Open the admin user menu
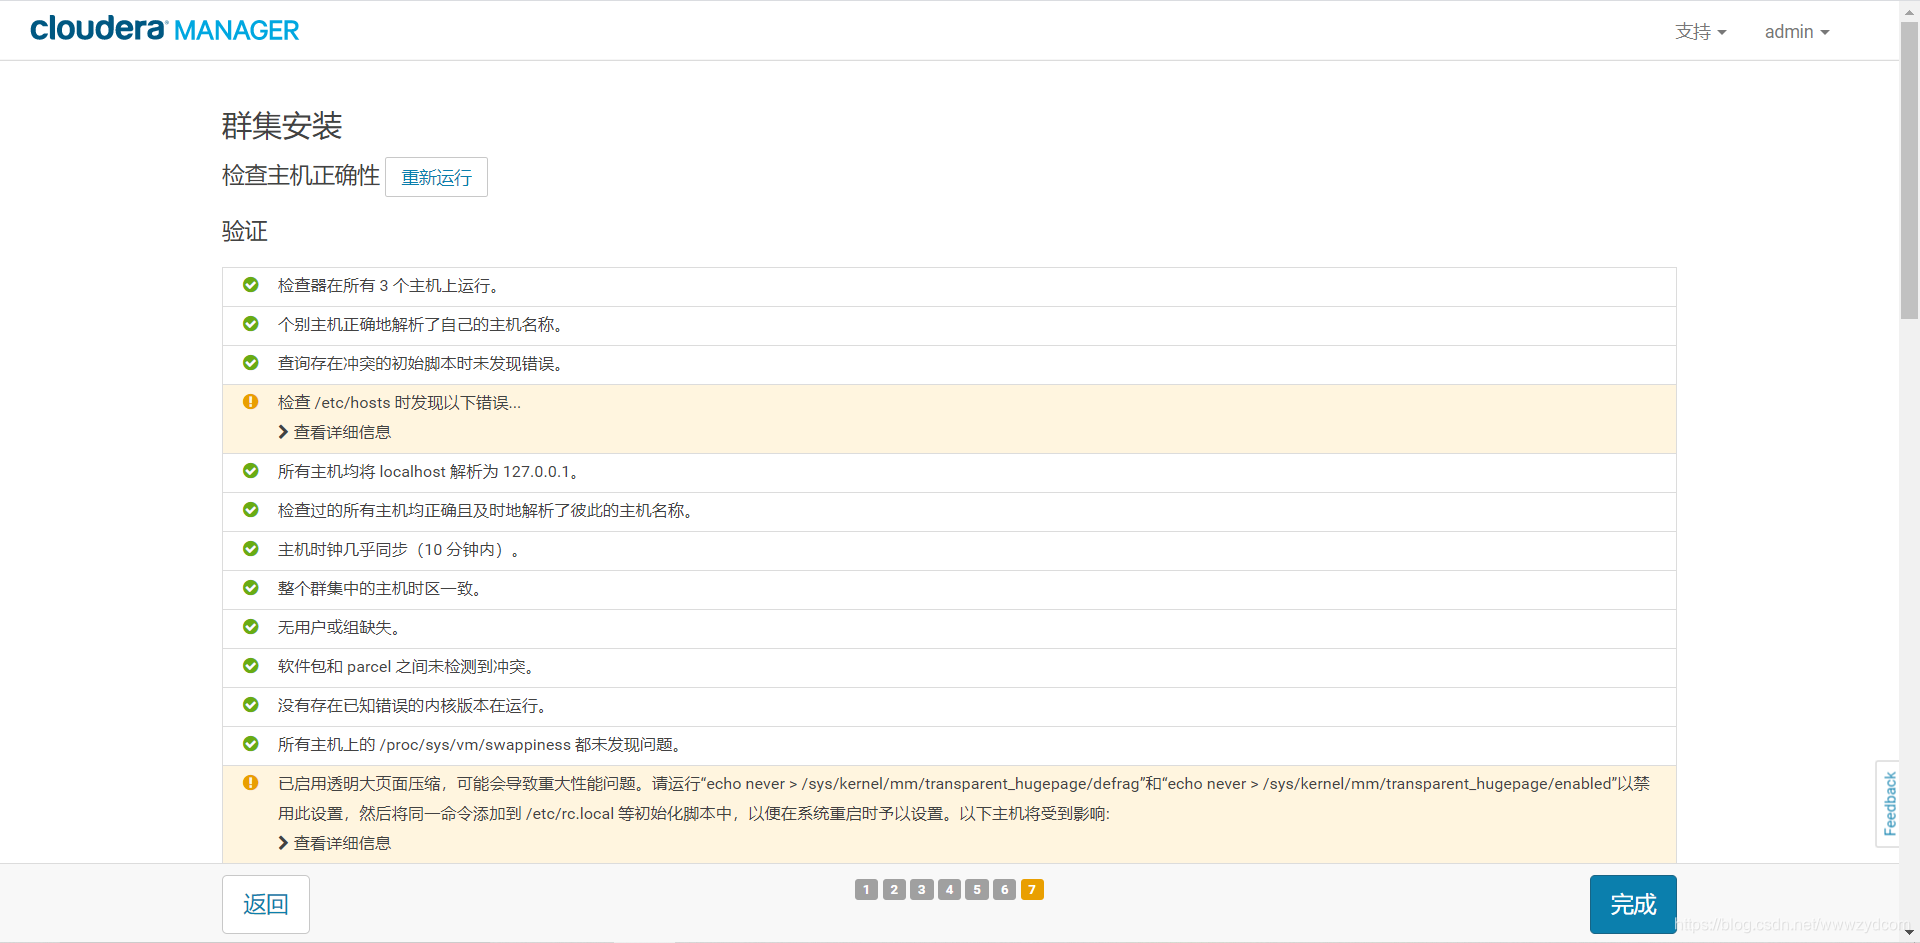 click(x=1796, y=32)
